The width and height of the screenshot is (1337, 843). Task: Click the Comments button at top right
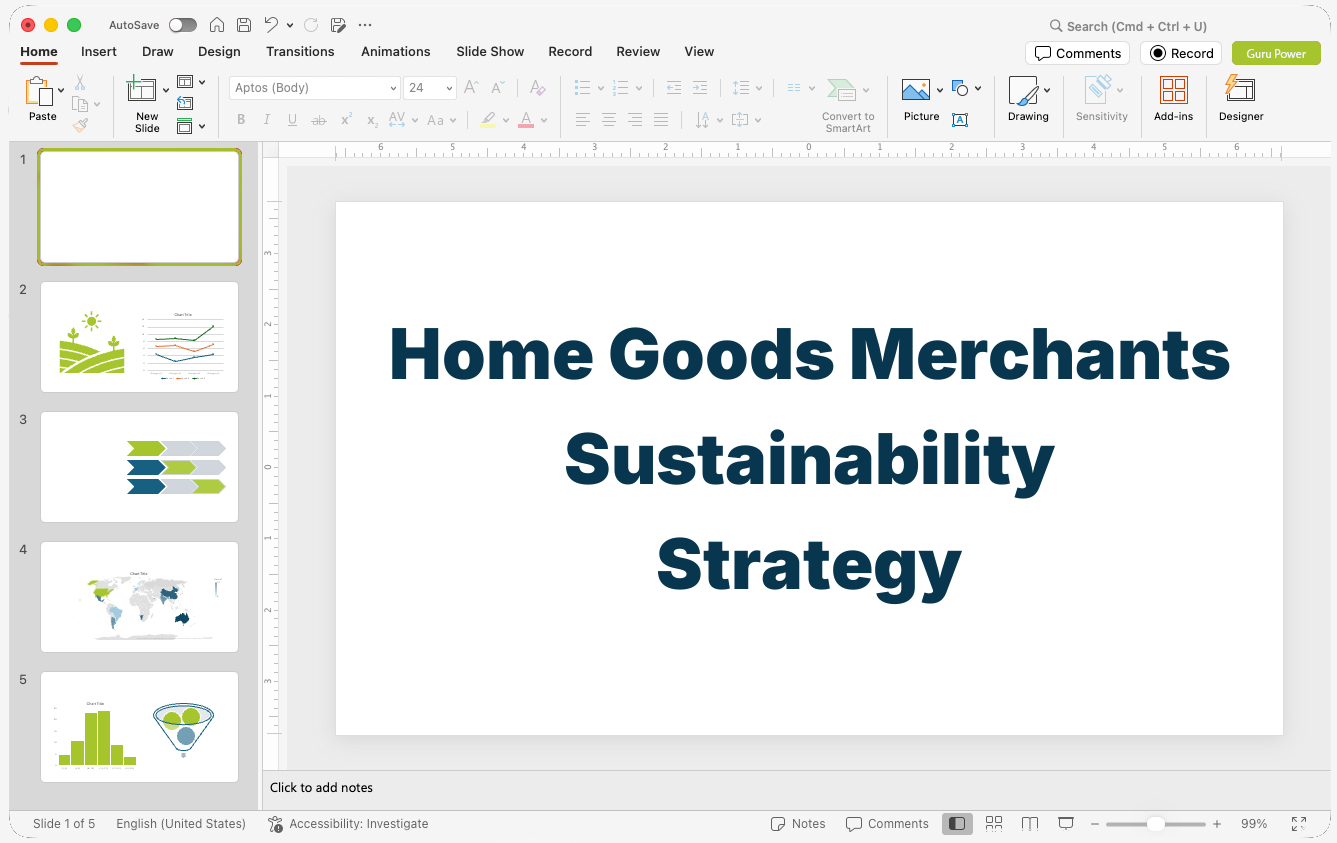[x=1078, y=53]
